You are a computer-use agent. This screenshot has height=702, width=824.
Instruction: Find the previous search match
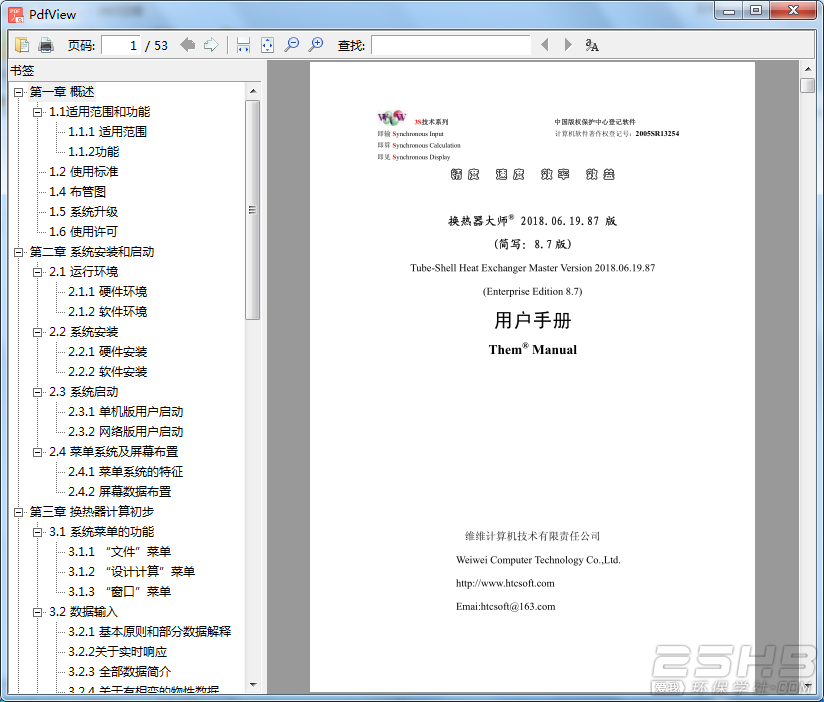[x=545, y=45]
